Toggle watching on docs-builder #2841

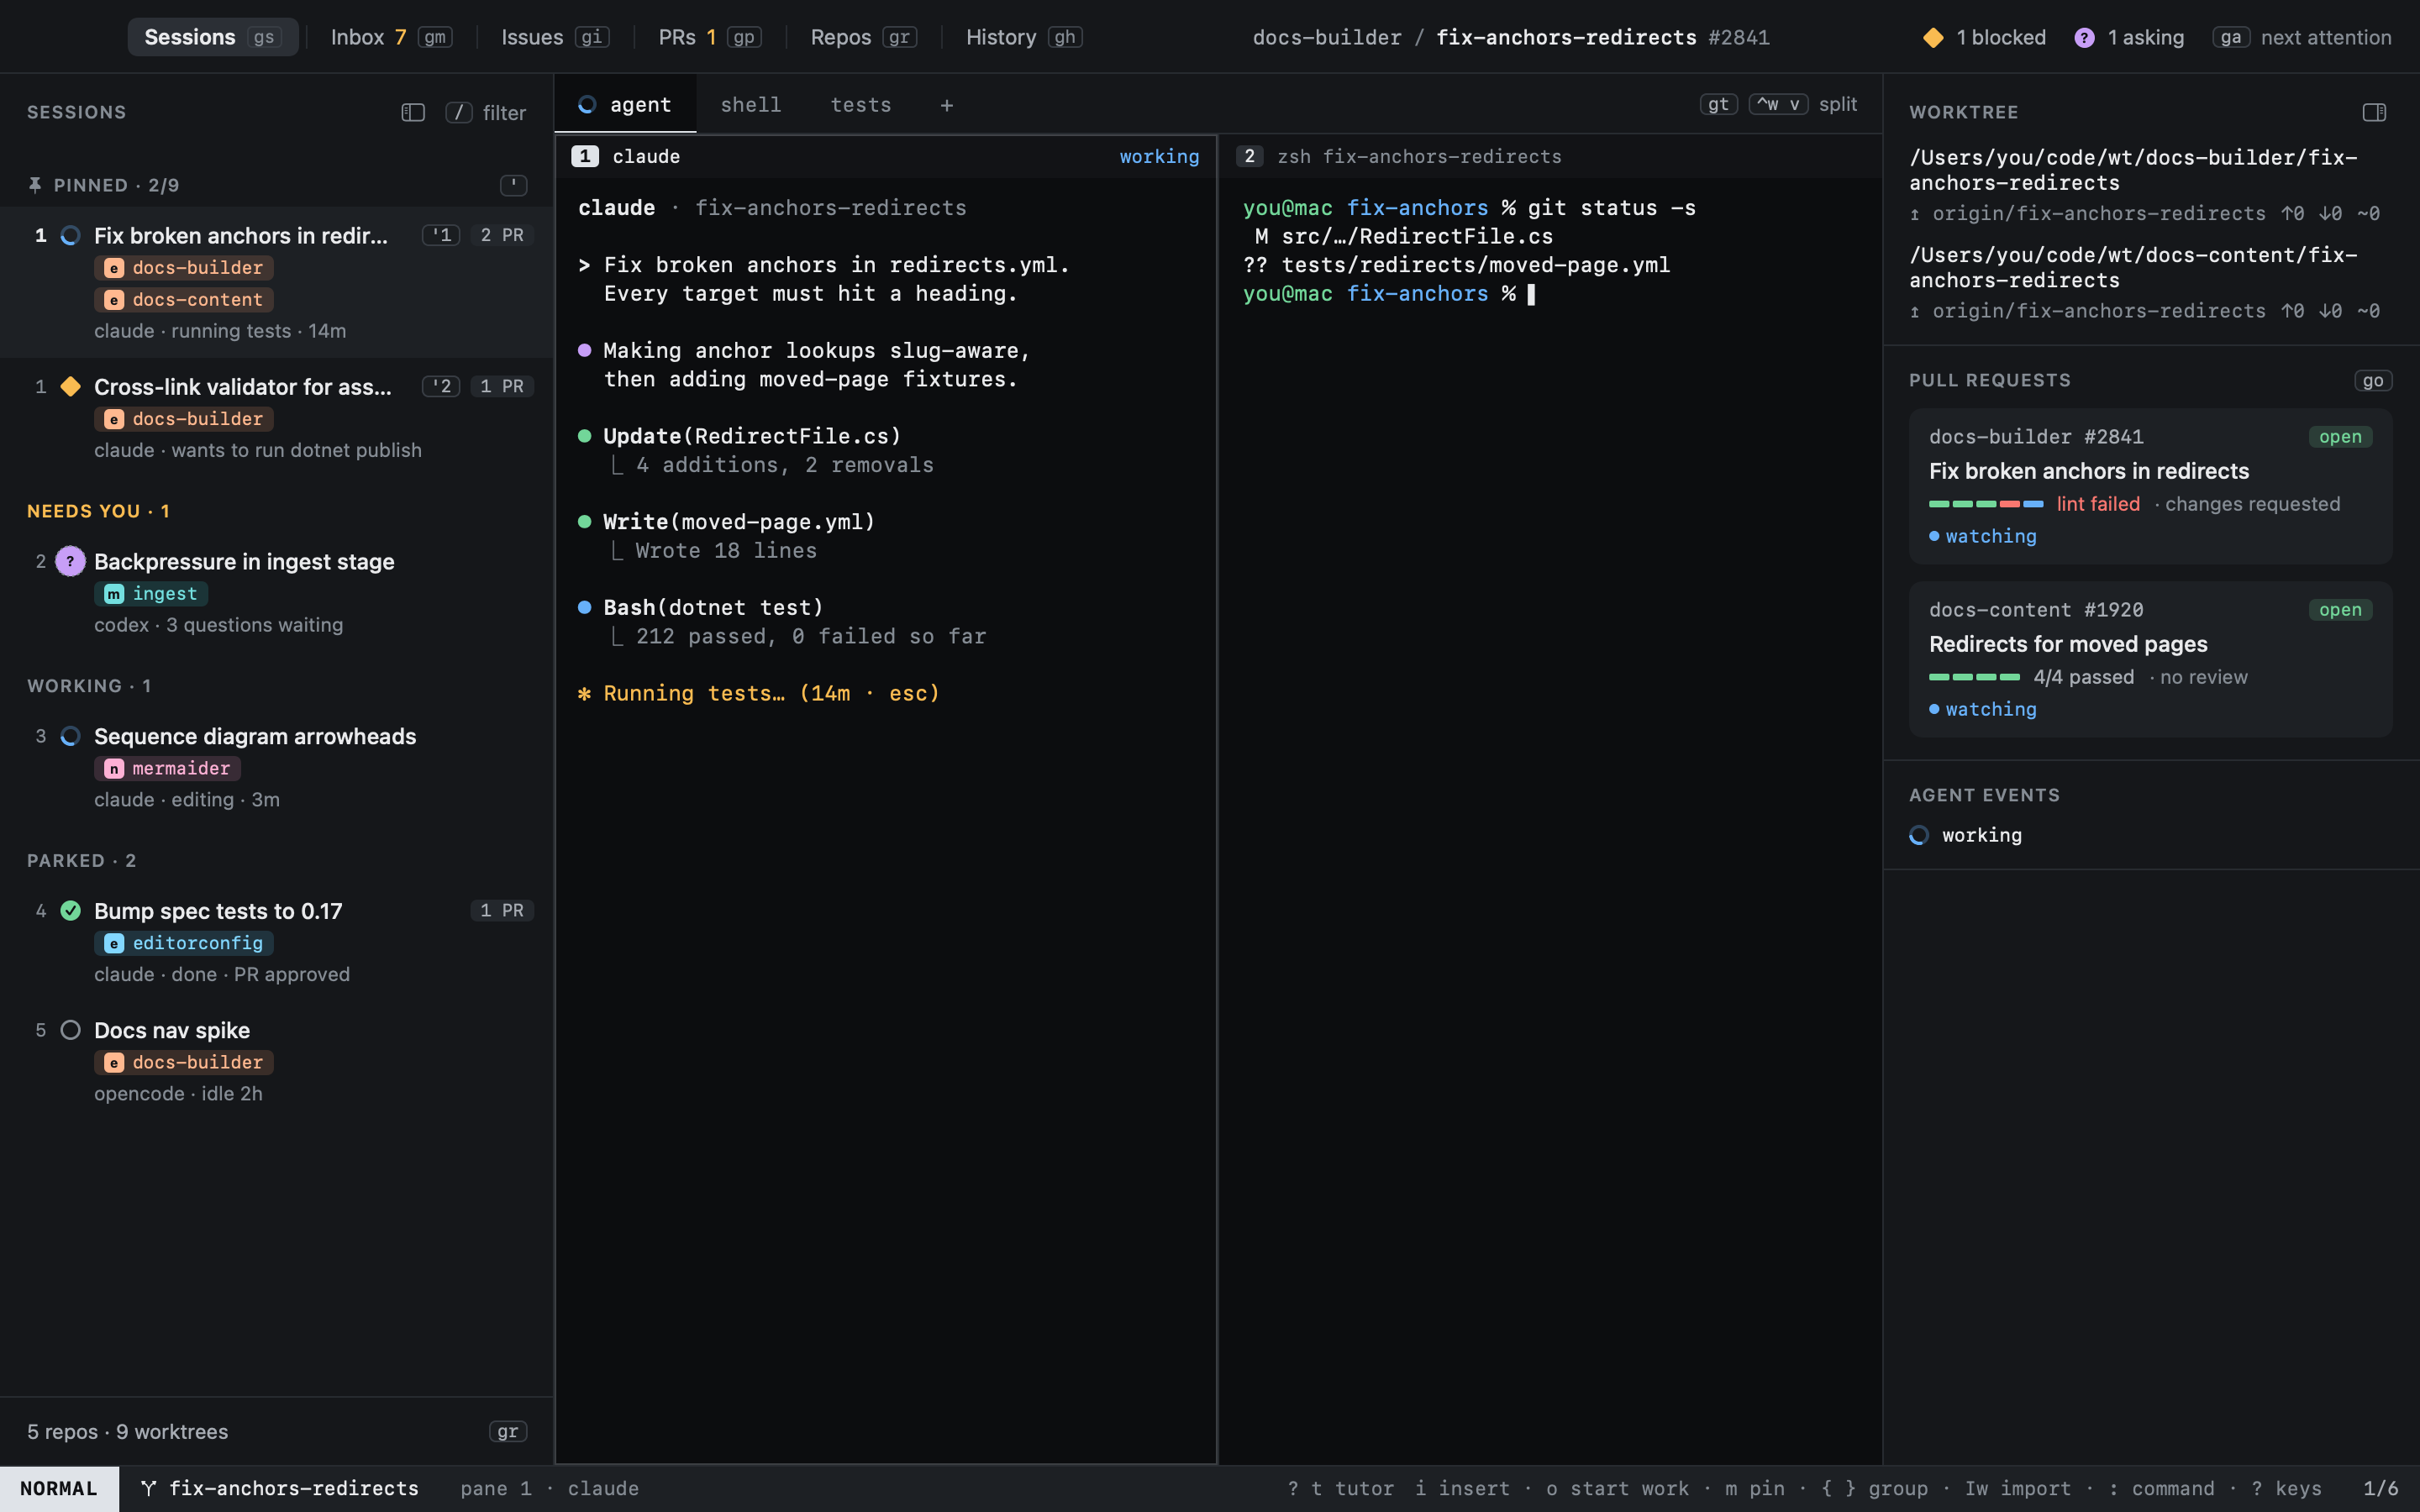1983,536
